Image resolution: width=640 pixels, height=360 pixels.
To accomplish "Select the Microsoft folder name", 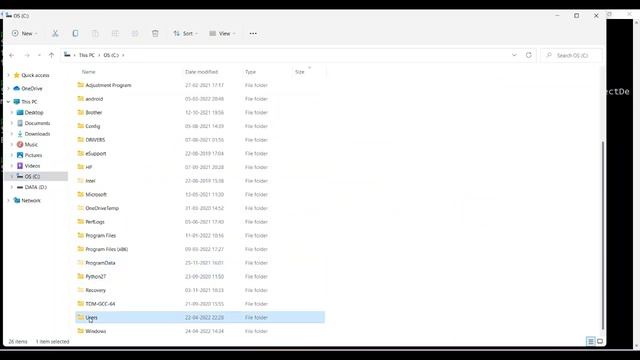I will pos(96,194).
